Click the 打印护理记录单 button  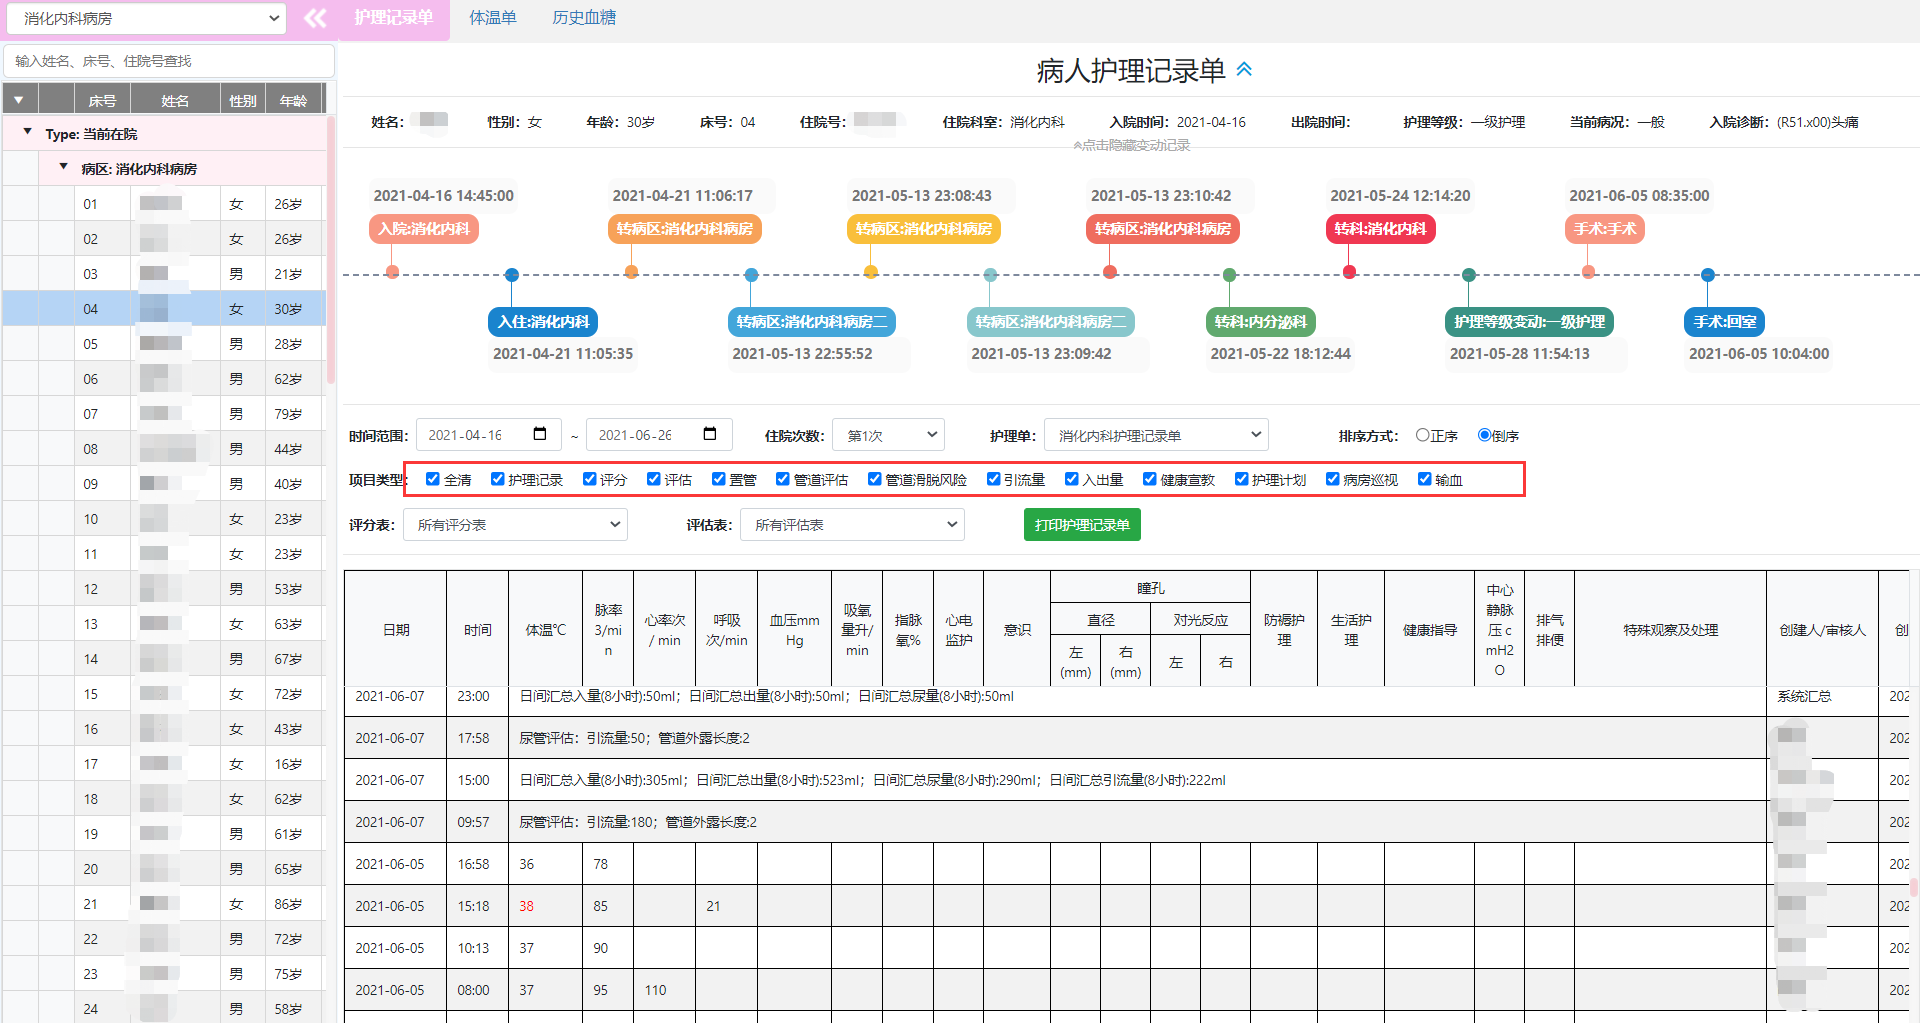[1082, 525]
